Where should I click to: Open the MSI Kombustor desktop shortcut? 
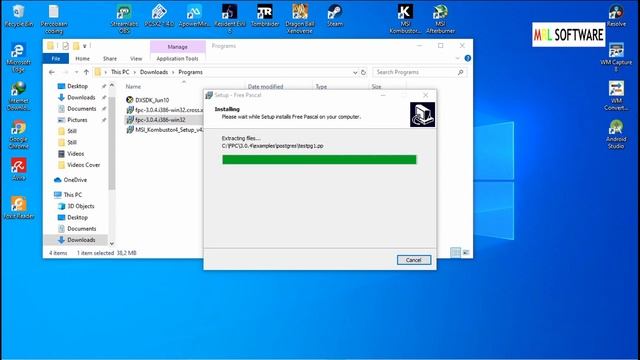tap(405, 18)
